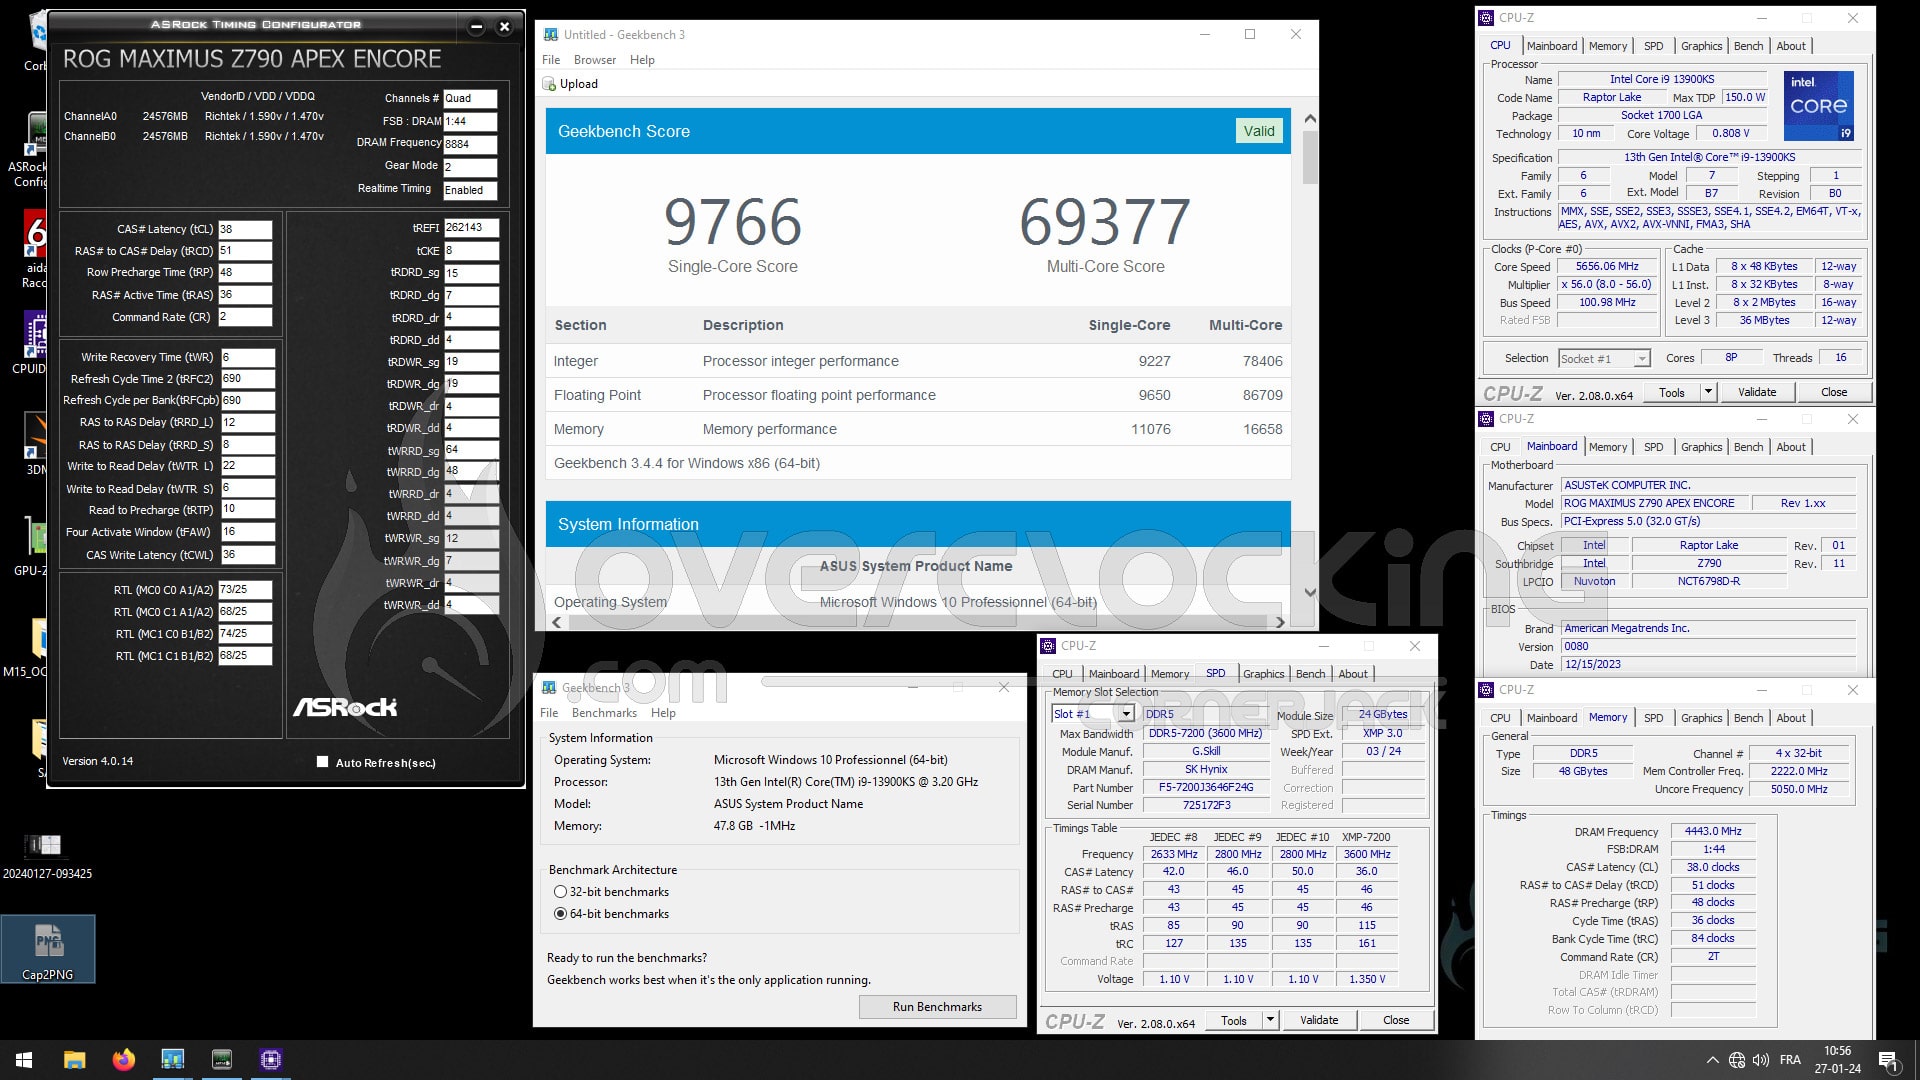Switch to ASRock Timing Configurator taskbar icon

[x=221, y=1060]
